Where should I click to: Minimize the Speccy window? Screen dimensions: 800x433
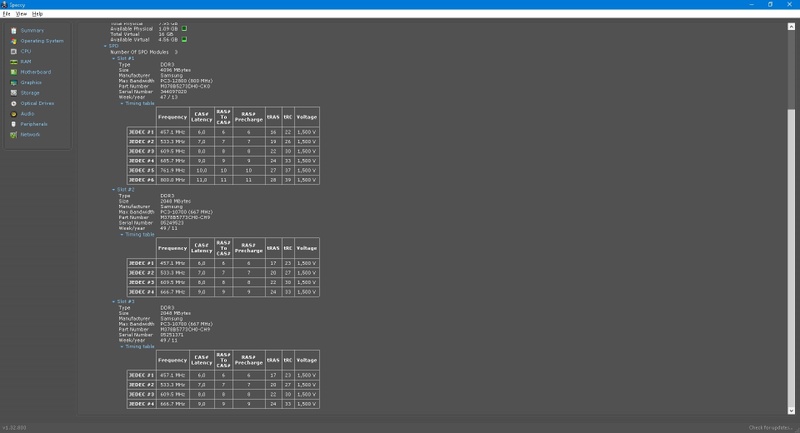pyautogui.click(x=751, y=5)
